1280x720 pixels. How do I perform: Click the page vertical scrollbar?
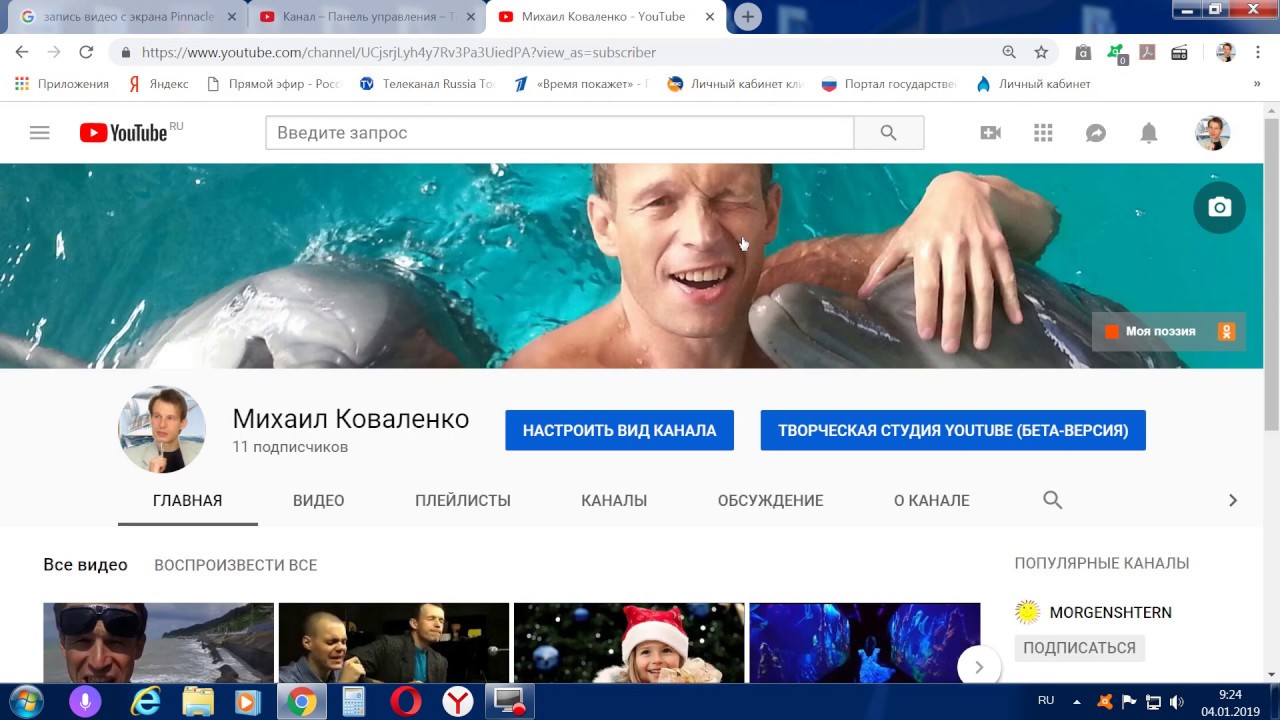coord(1271,275)
